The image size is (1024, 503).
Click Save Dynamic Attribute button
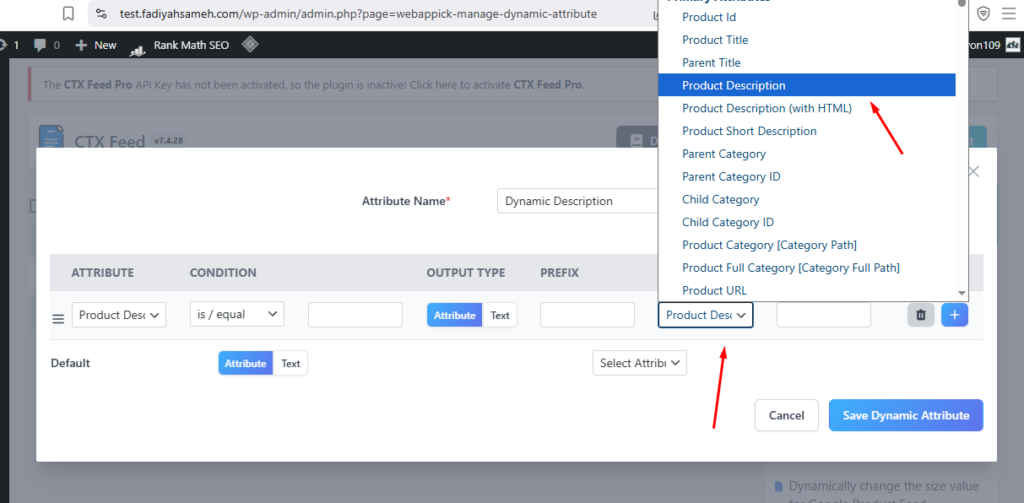[x=906, y=415]
